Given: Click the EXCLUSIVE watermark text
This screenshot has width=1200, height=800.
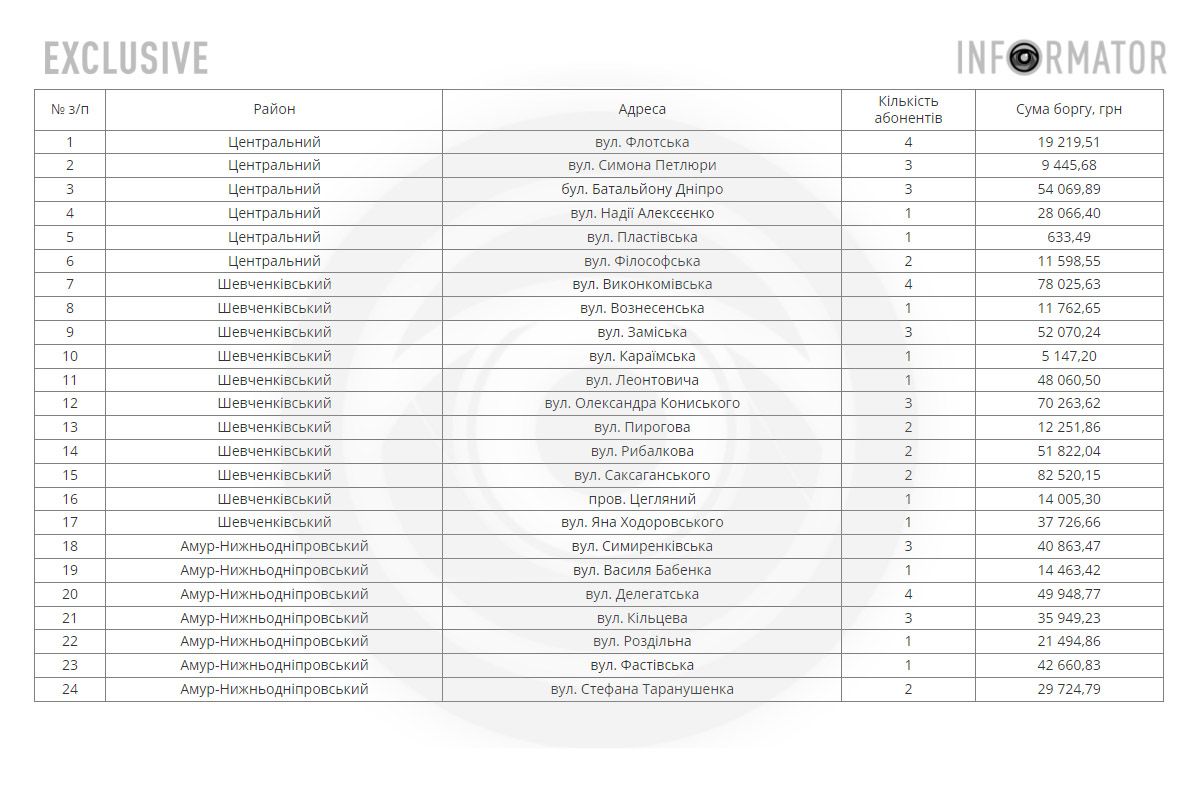Looking at the screenshot, I should pos(126,58).
